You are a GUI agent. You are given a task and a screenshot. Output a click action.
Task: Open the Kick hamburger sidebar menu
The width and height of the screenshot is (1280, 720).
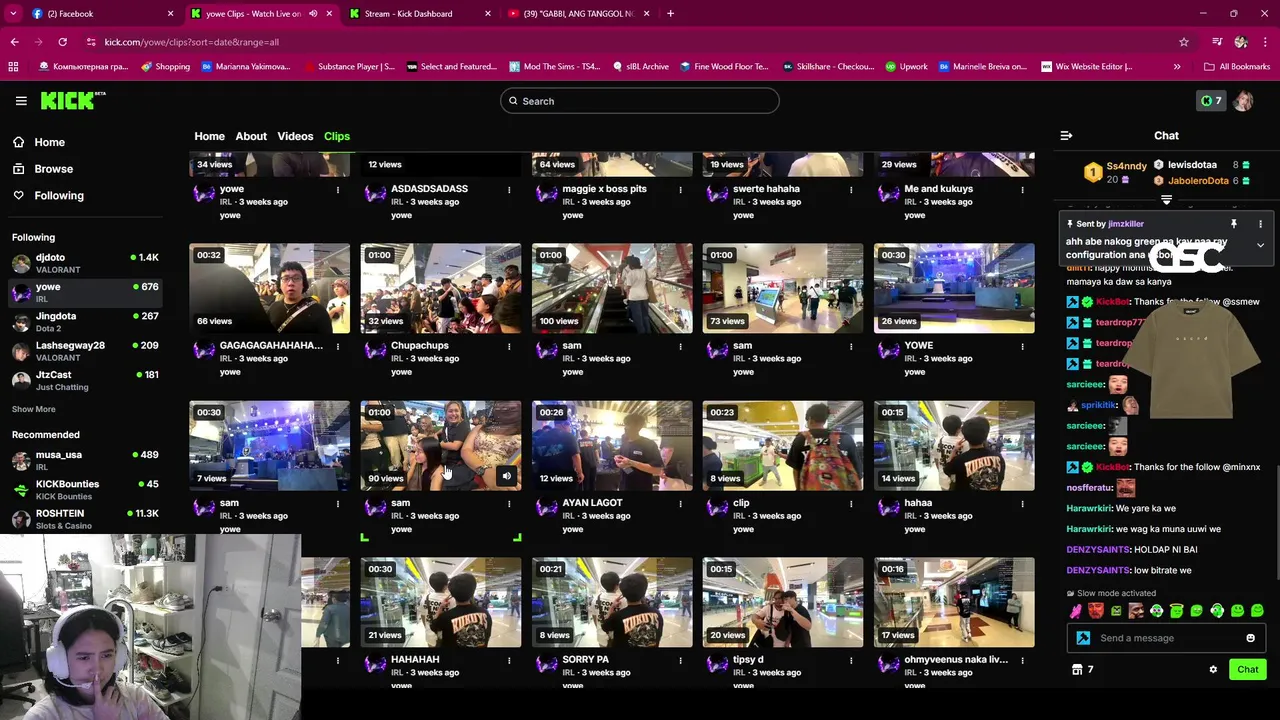click(x=21, y=101)
